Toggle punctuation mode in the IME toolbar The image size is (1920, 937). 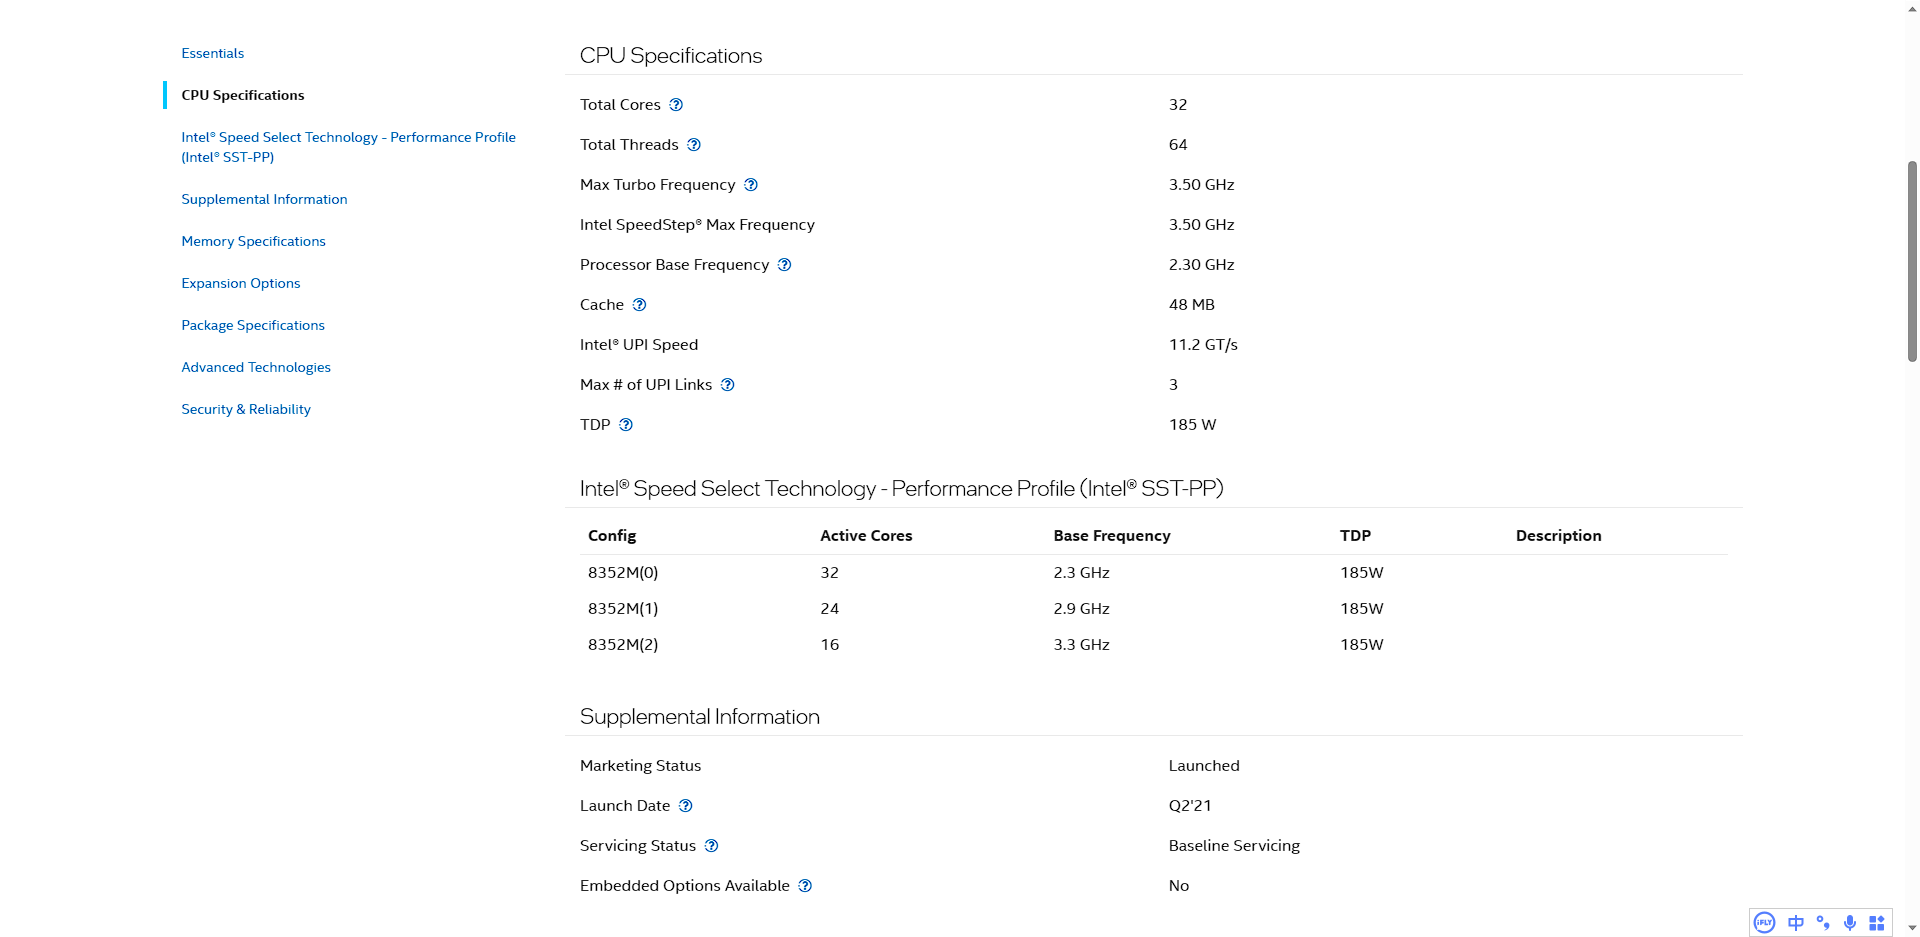click(x=1823, y=923)
